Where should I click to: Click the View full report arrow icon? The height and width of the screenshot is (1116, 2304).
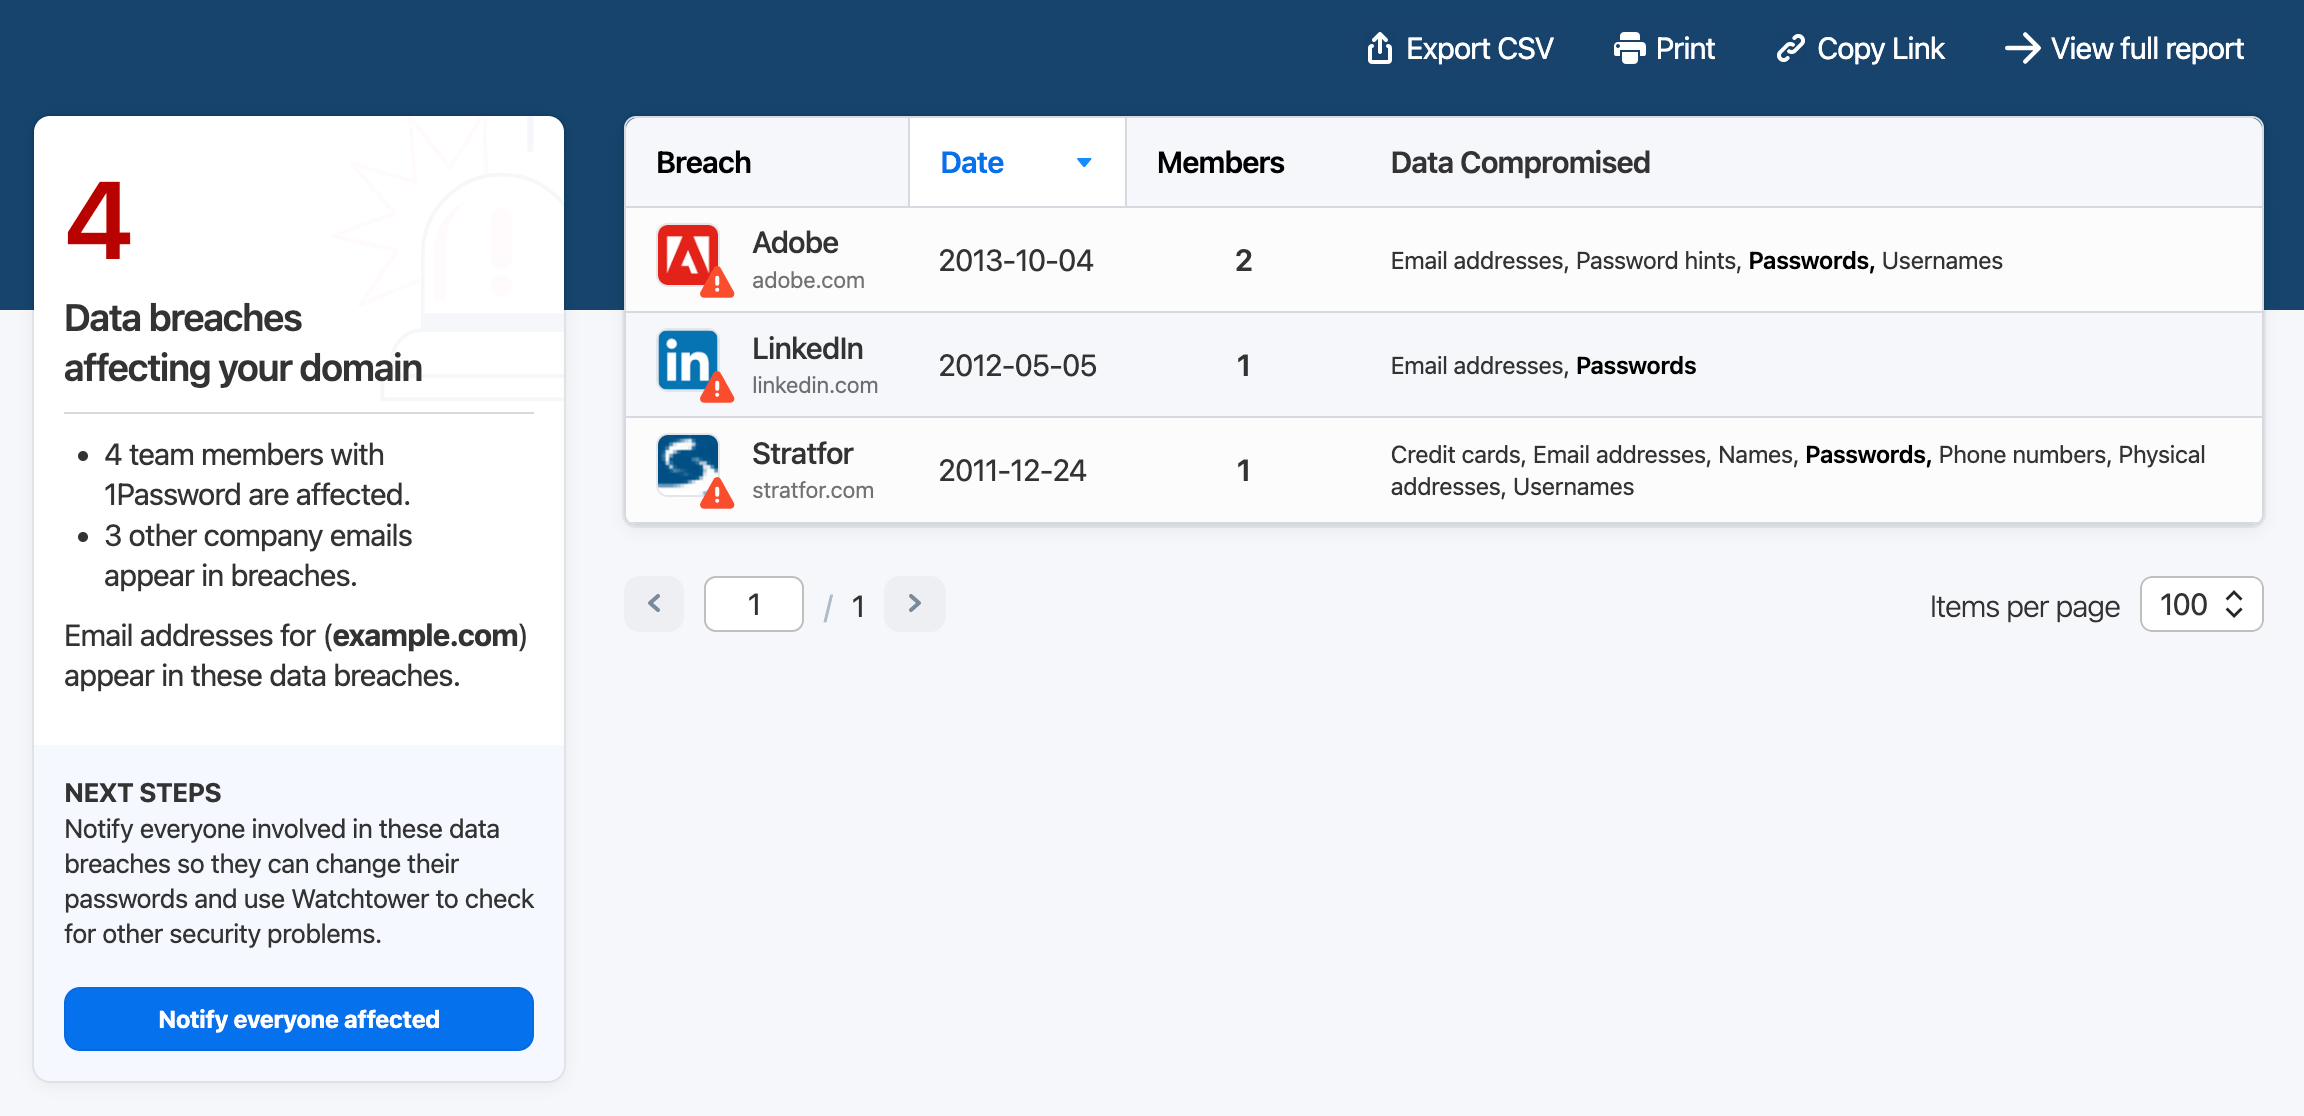2022,48
